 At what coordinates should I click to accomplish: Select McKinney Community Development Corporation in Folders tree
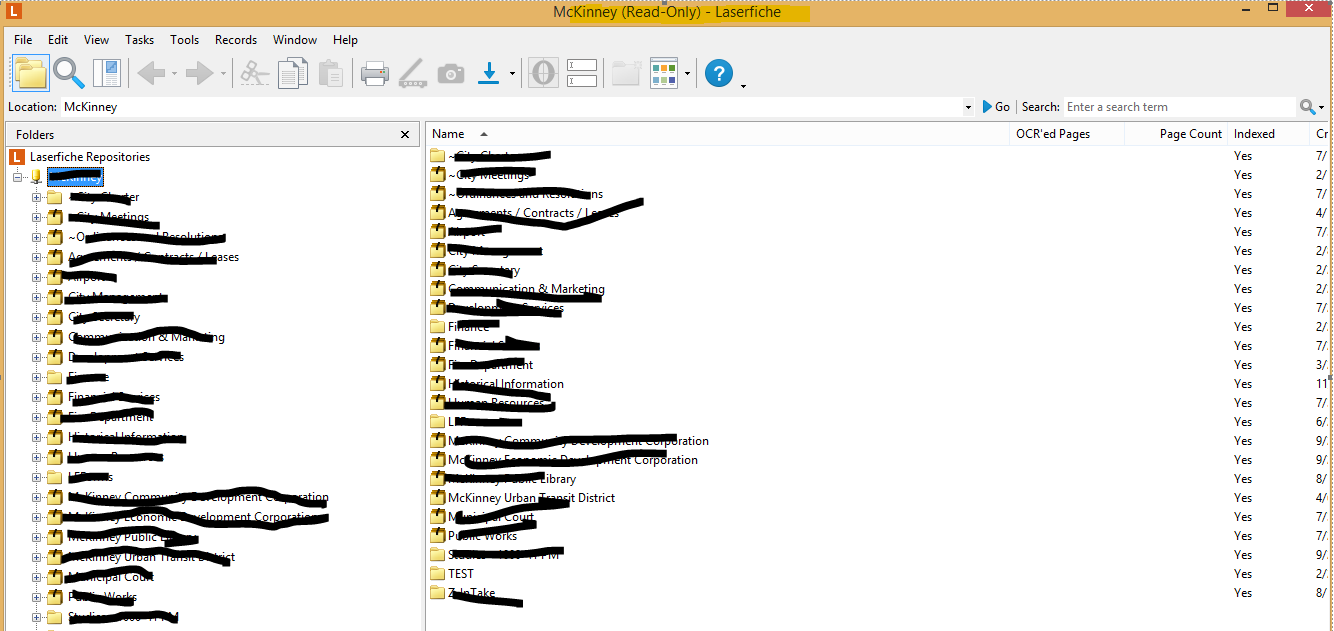[198, 497]
